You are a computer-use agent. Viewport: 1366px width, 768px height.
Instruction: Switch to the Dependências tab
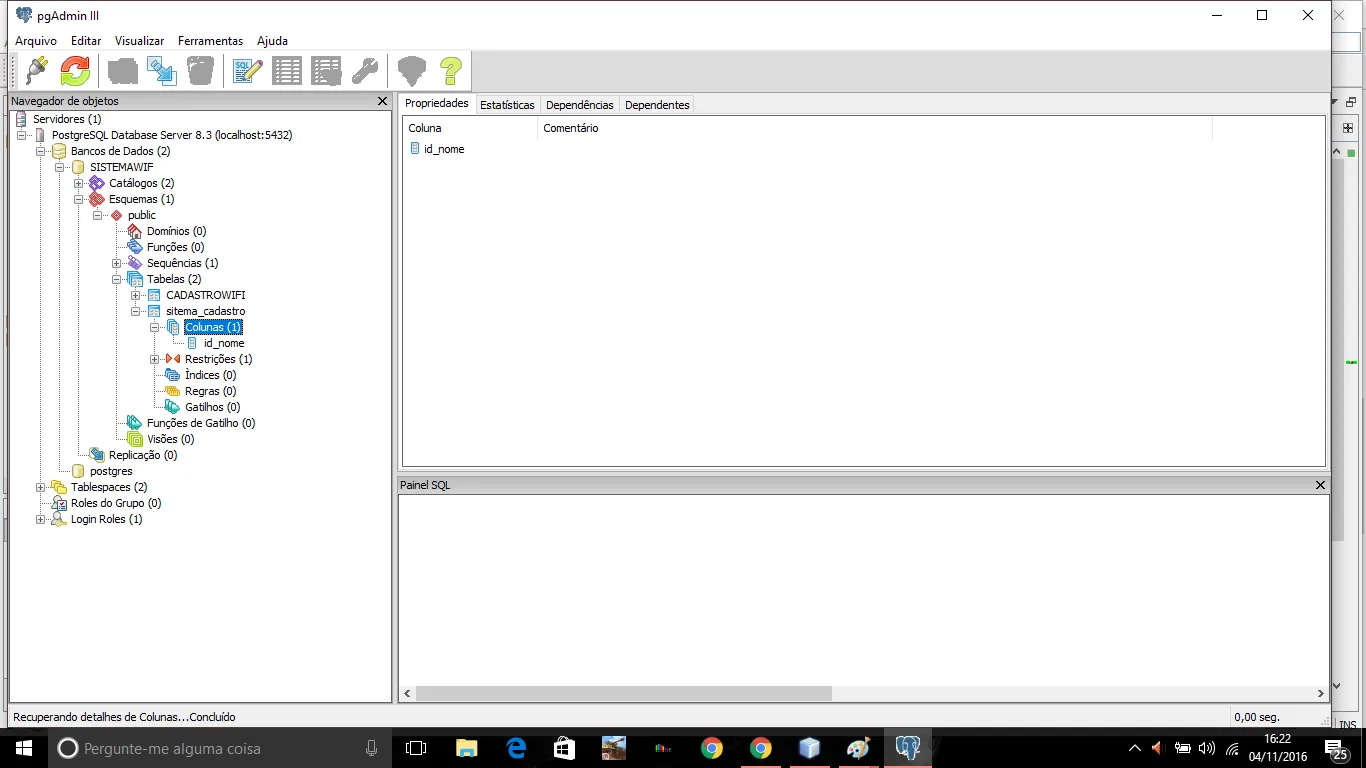point(580,105)
